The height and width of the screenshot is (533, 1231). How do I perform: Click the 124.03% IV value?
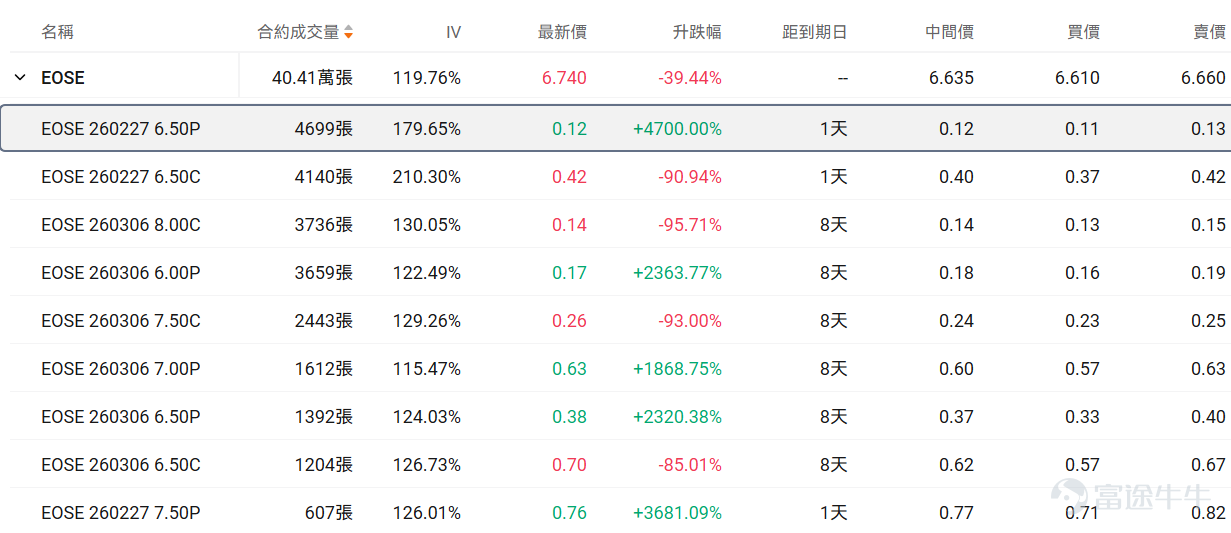click(427, 417)
